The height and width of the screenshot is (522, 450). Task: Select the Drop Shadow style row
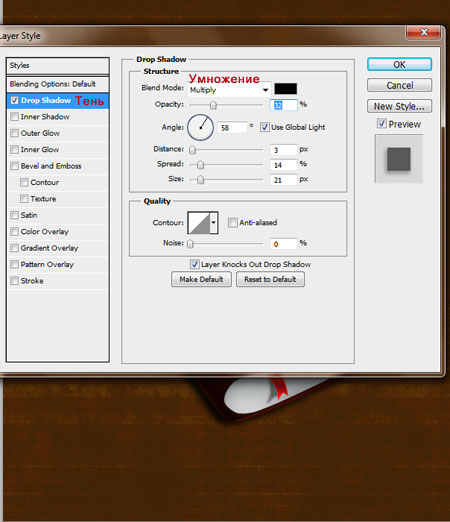(x=58, y=100)
